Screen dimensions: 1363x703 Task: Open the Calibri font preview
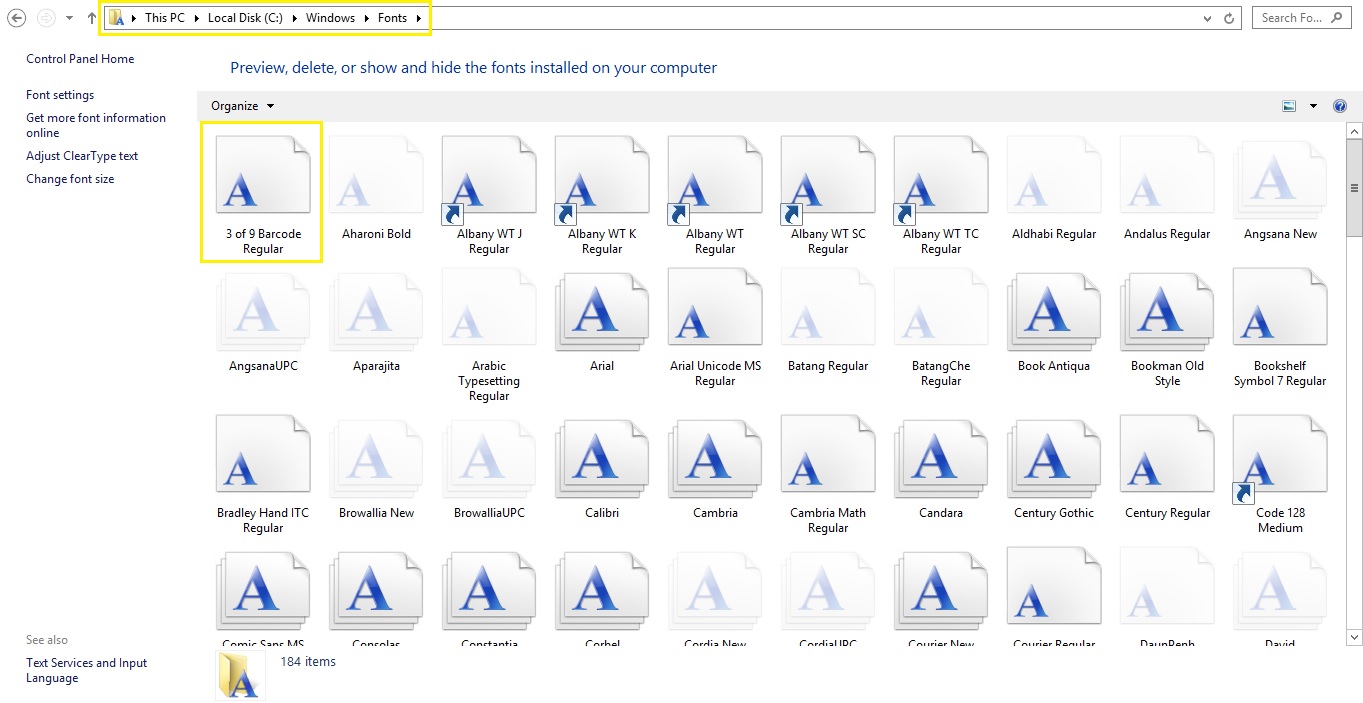point(601,458)
